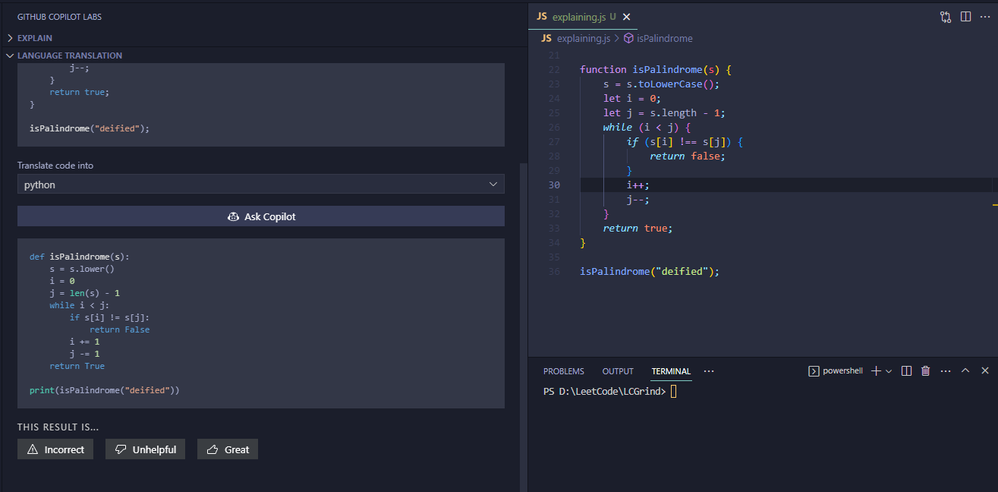Viewport: 998px width, 492px height.
Task: Click the GITHUB COPILOT LABS panel title
Action: (x=59, y=17)
